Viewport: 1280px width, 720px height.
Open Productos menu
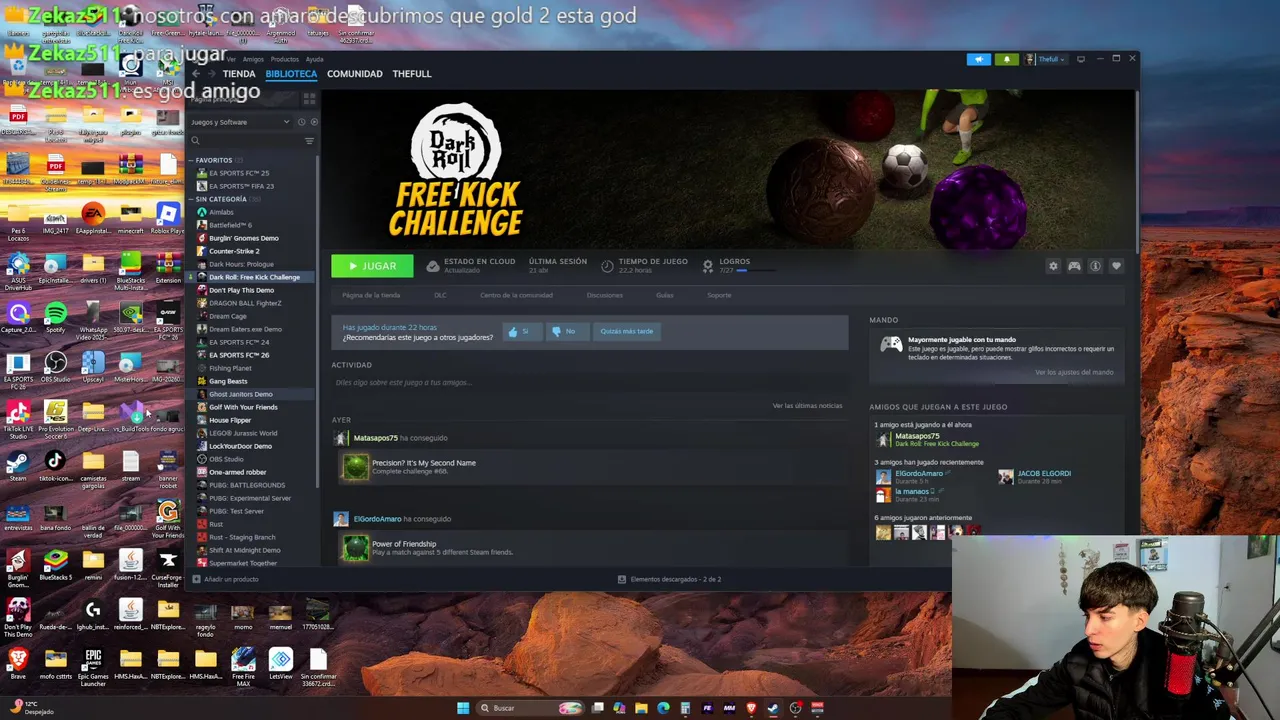point(285,59)
